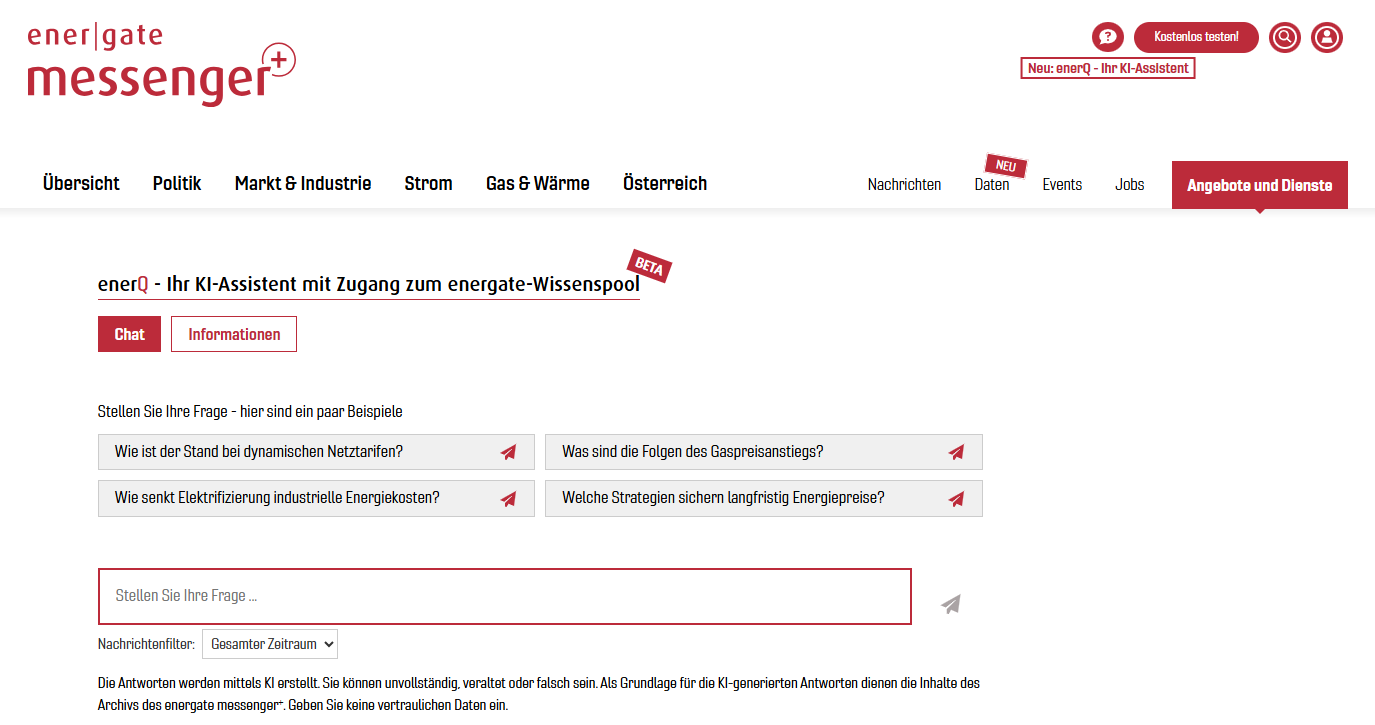Open the Daten link

[x=992, y=185]
